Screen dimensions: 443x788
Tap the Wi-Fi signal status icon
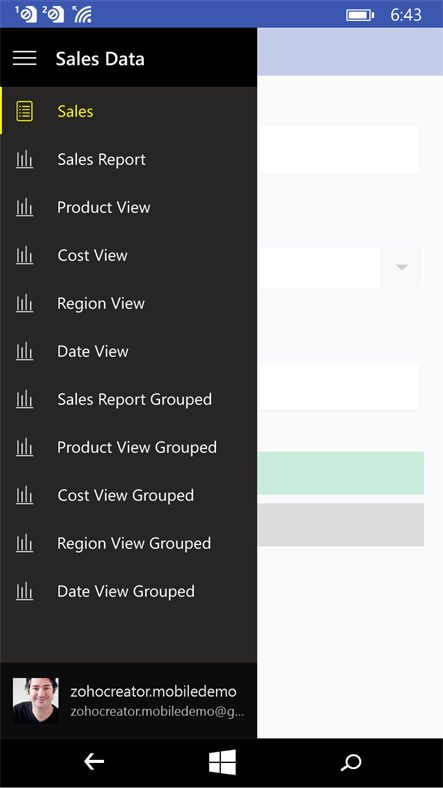tap(81, 14)
